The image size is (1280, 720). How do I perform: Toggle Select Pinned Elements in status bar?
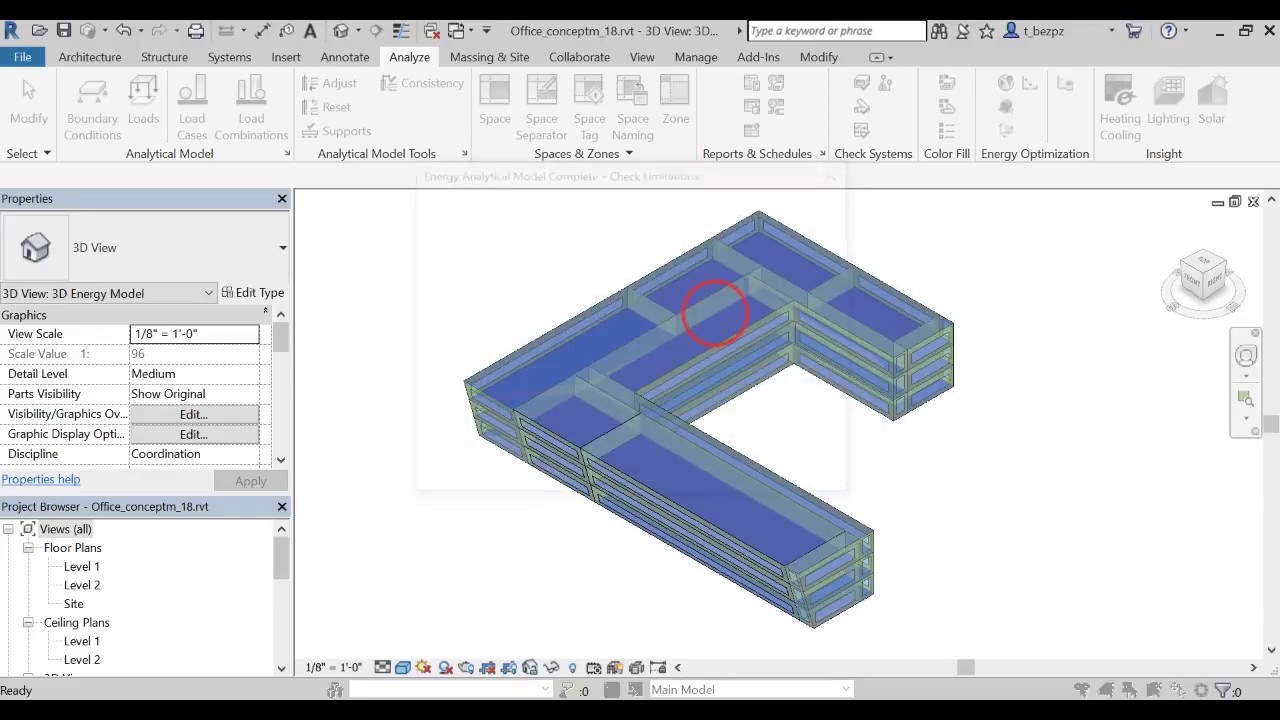(1129, 690)
